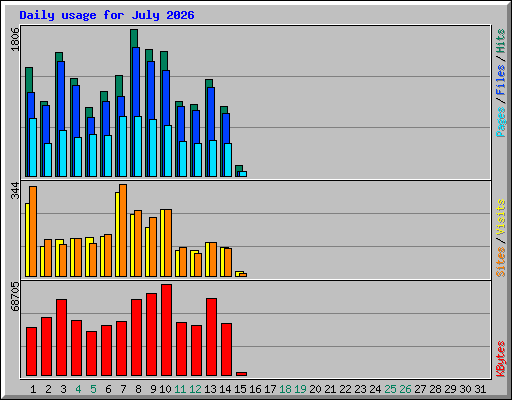Click the cyan Pages bar for day 15
The height and width of the screenshot is (400, 512).
coord(243,174)
